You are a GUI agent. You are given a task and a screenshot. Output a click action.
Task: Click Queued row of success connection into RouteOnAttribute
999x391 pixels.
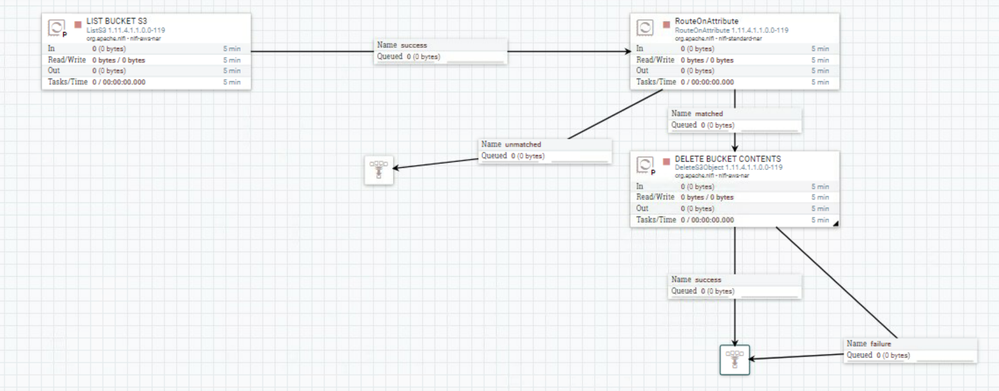click(441, 57)
